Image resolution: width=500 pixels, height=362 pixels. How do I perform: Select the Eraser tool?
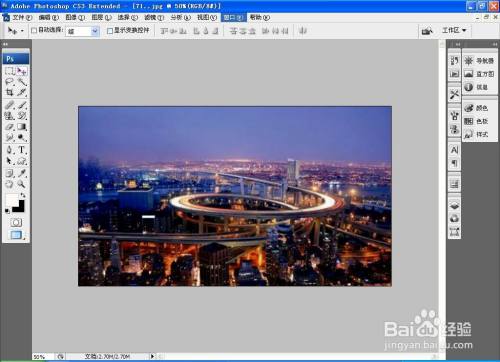pyautogui.click(x=9, y=127)
